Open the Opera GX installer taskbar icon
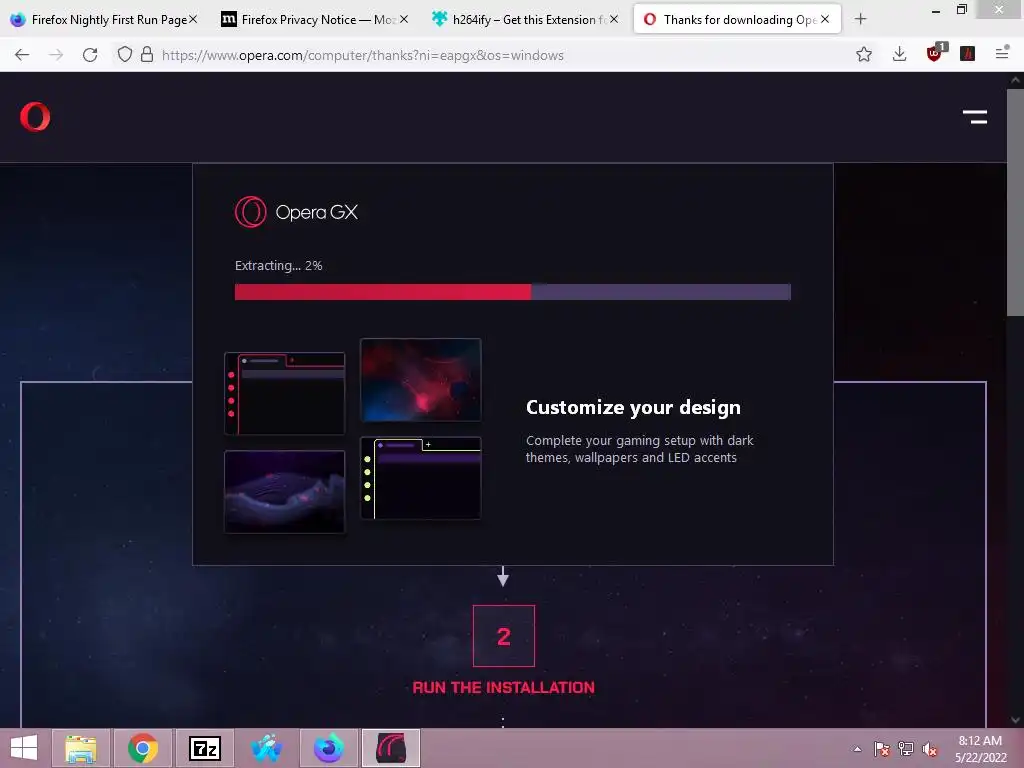The image size is (1024, 768). coord(391,748)
